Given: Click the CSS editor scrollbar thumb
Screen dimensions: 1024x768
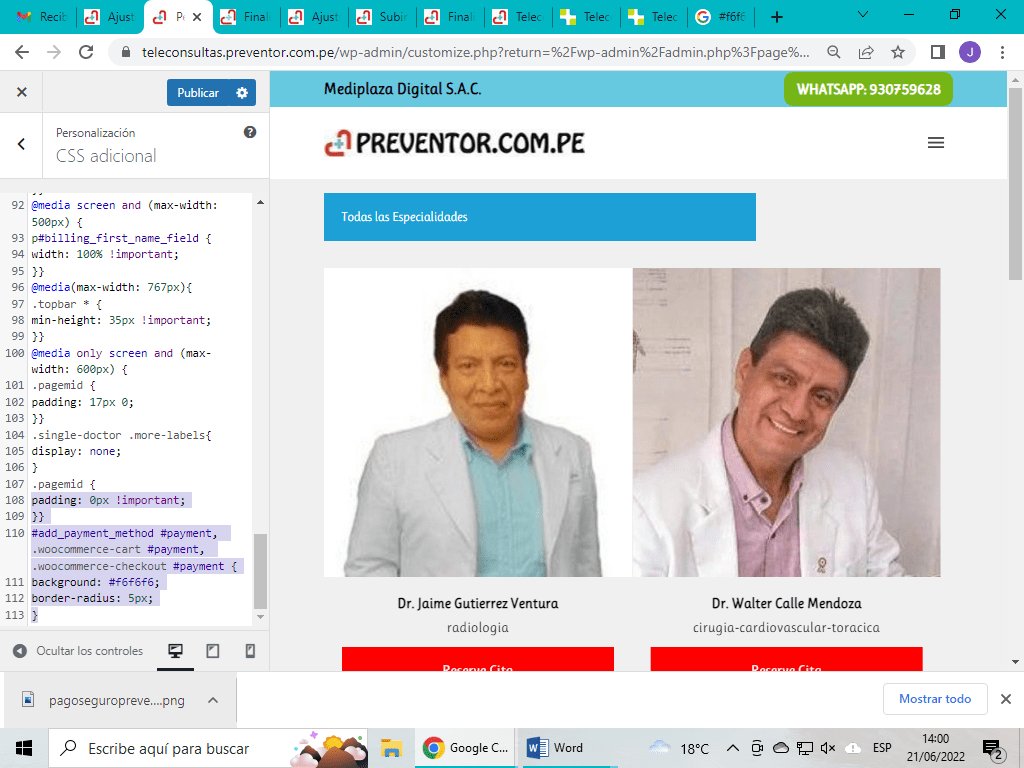Looking at the screenshot, I should [x=260, y=571].
